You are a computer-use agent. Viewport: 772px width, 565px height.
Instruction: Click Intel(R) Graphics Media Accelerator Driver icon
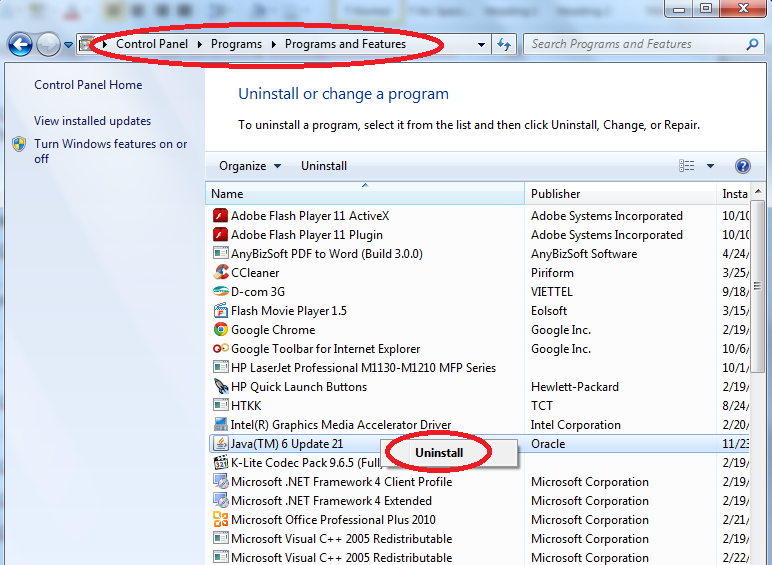pyautogui.click(x=220, y=425)
